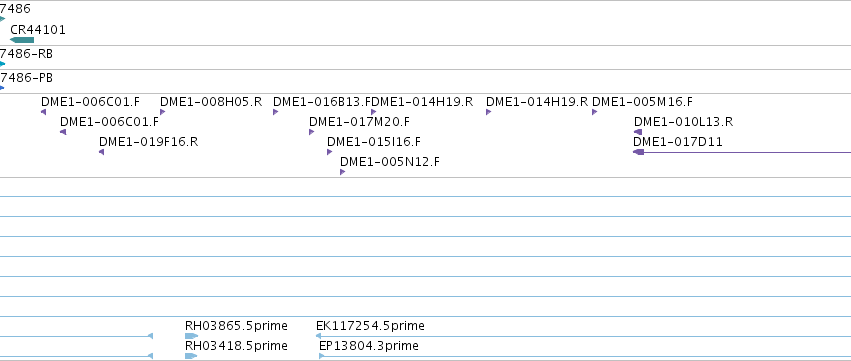Viewport: 851px width, 361px height.
Task: Click the DME1-017M20.F arrow marker
Action: [312, 132]
